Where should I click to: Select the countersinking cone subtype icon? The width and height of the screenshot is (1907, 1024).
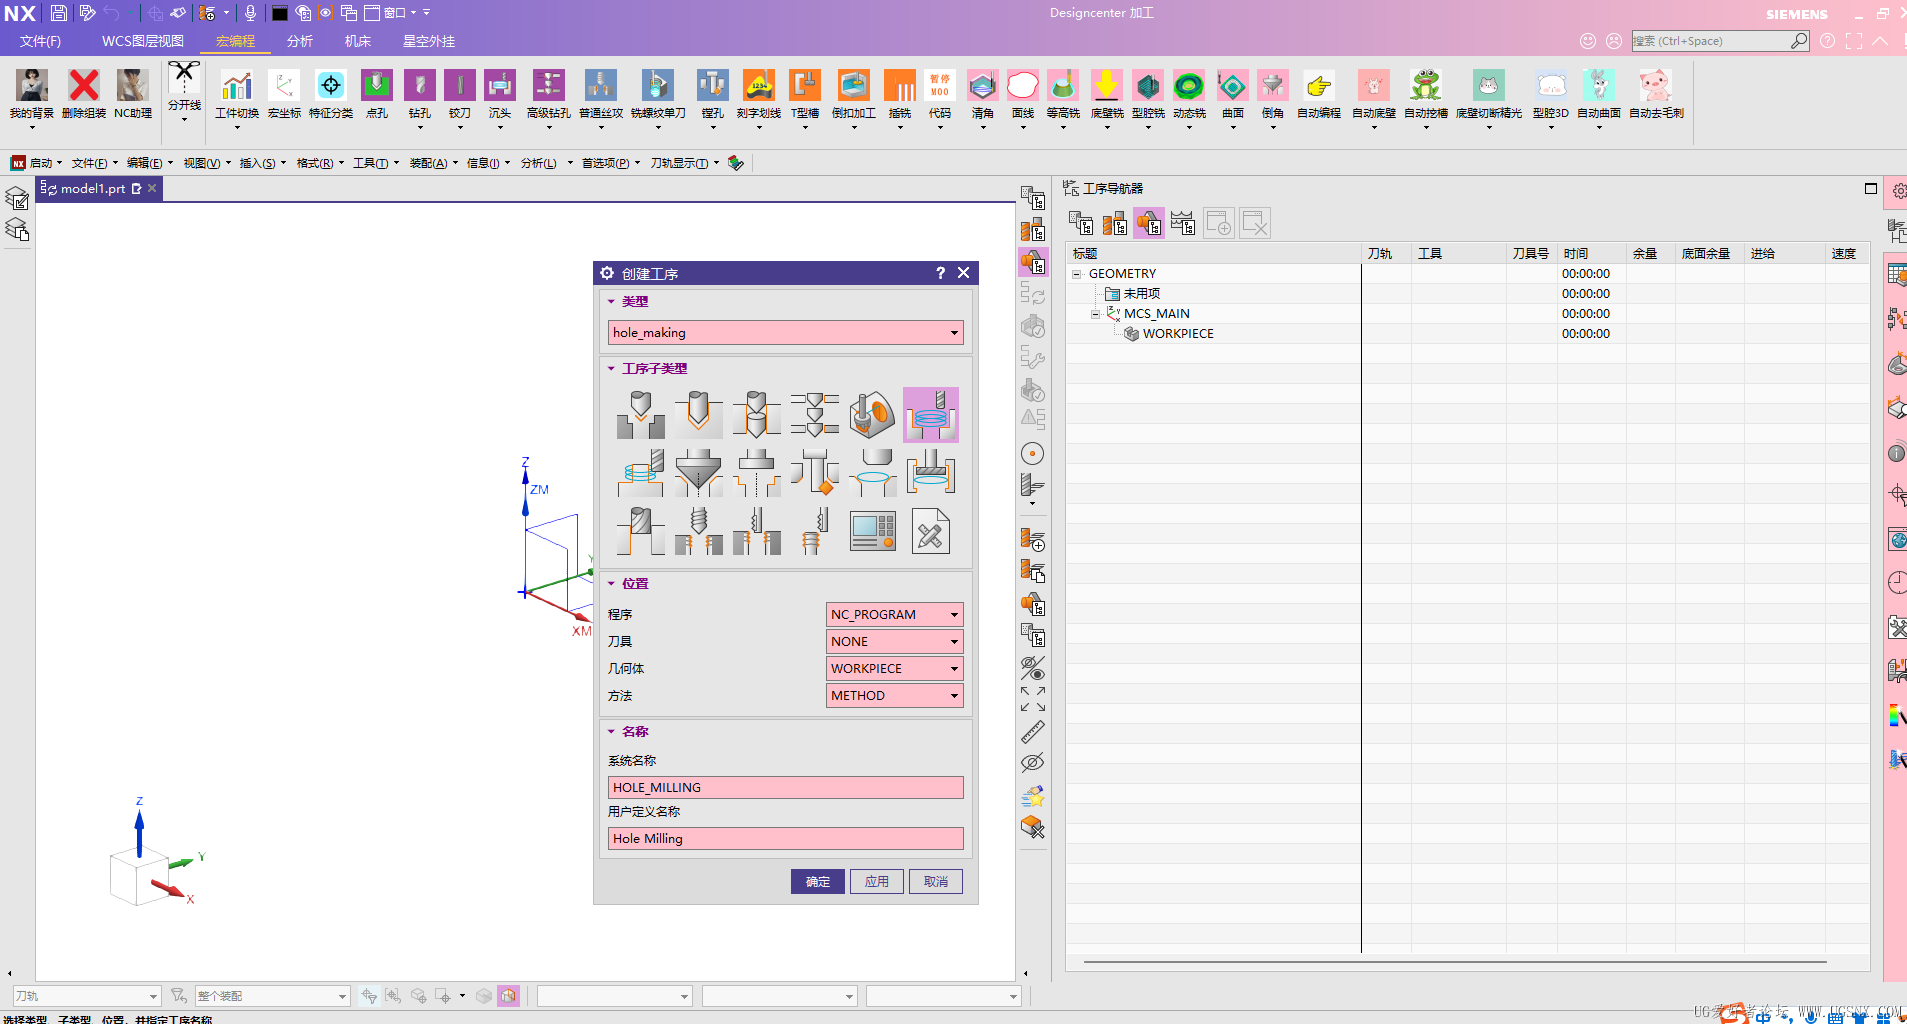coord(699,473)
